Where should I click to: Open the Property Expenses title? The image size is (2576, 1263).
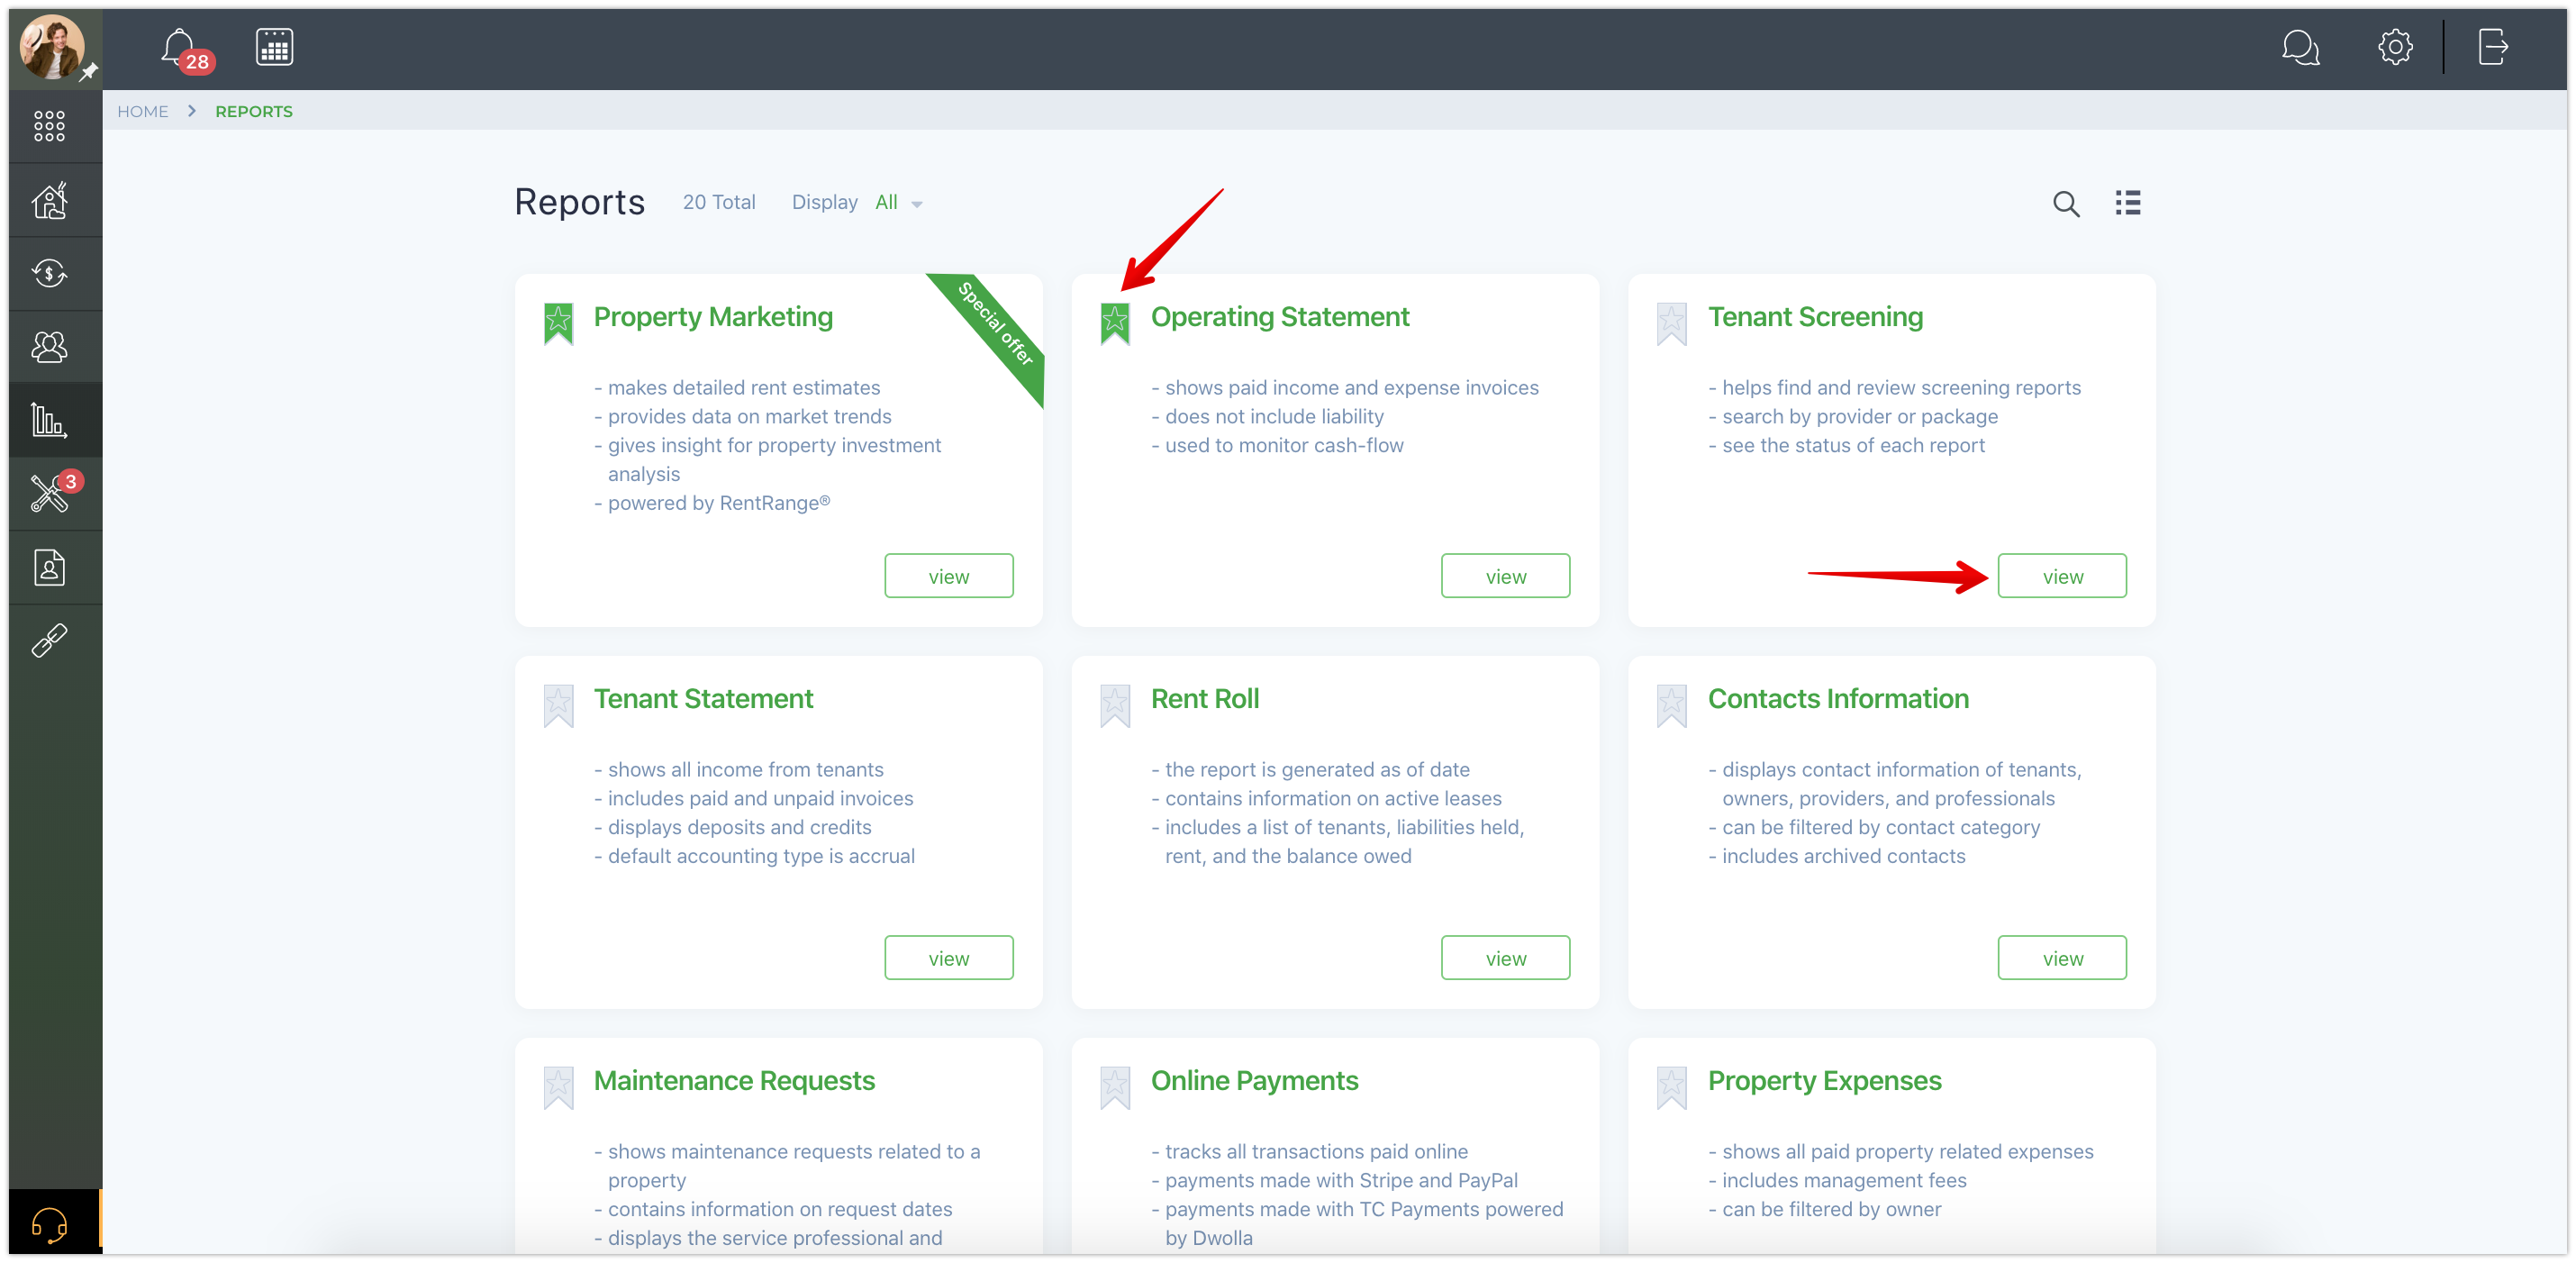pos(1824,1081)
